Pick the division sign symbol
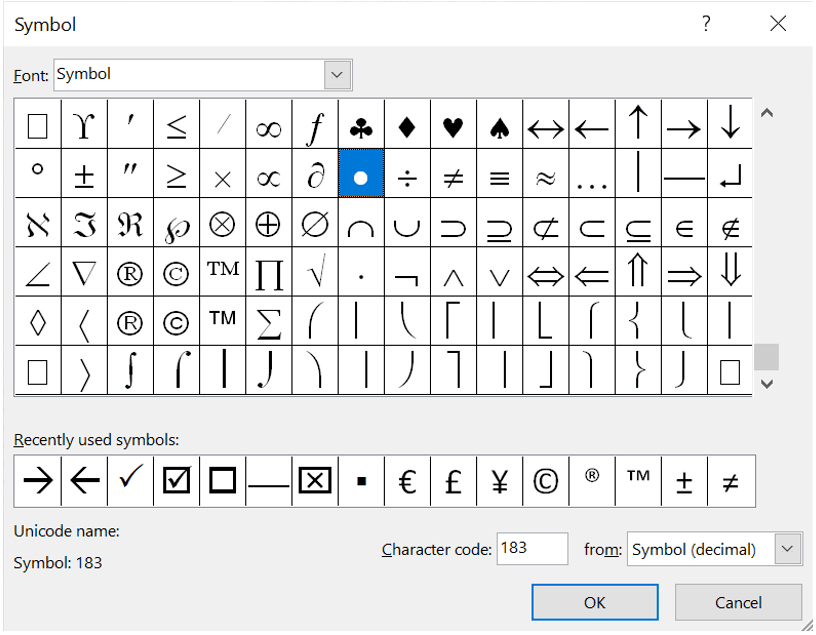This screenshot has height=635, width=816. click(x=407, y=177)
